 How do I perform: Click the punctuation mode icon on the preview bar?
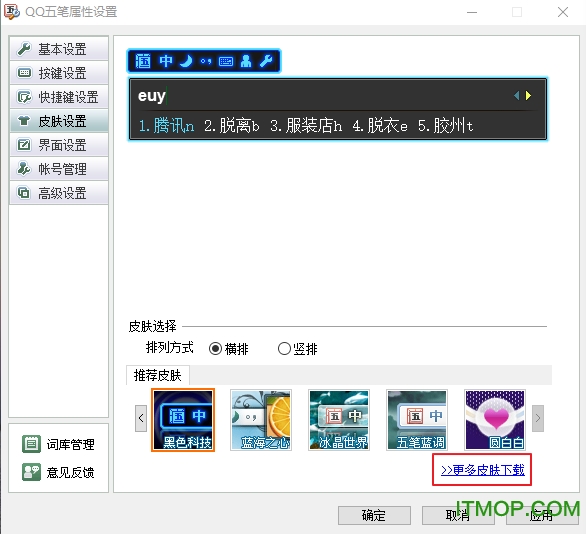click(206, 61)
